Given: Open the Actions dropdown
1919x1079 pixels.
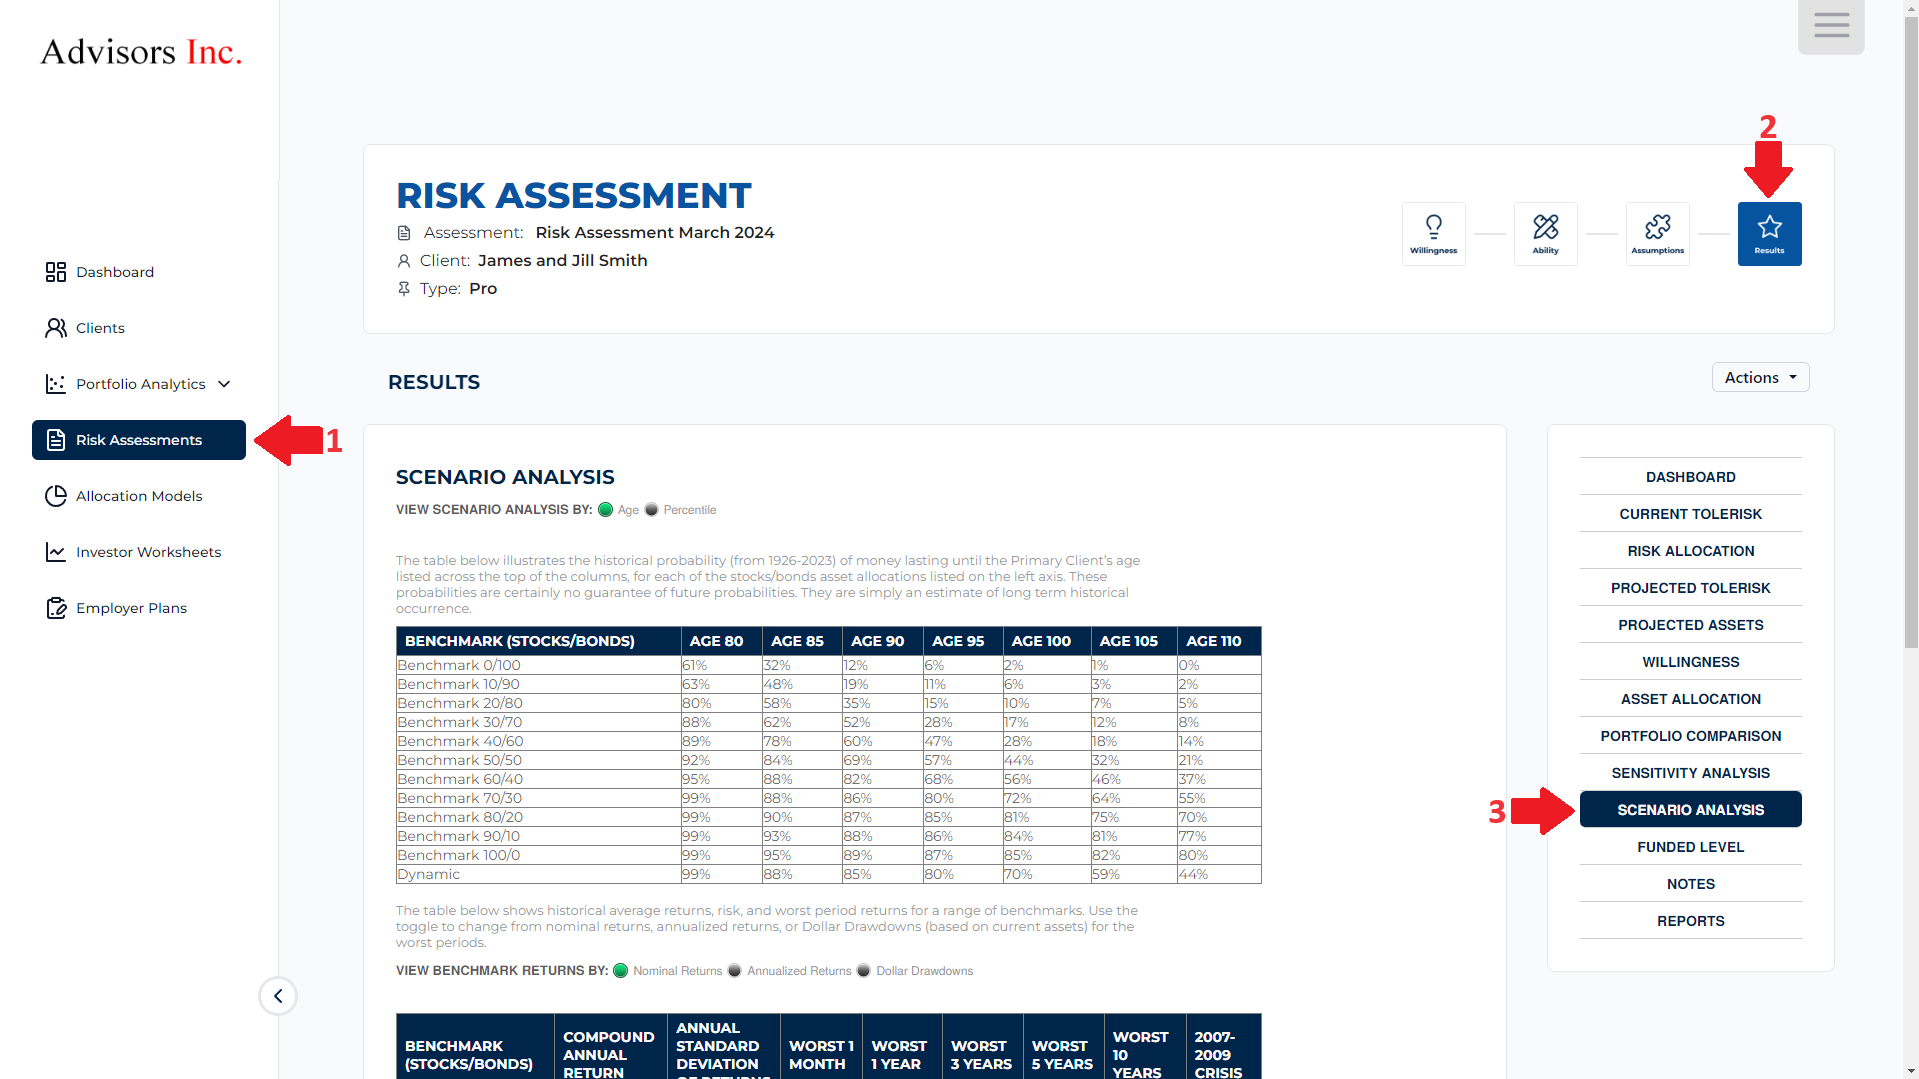Looking at the screenshot, I should [x=1760, y=377].
